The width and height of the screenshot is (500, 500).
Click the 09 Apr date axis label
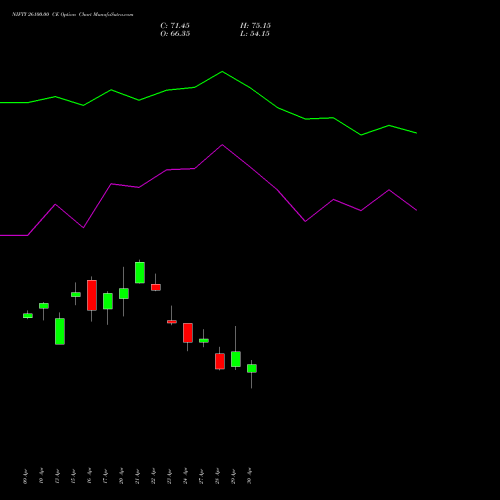(x=26, y=477)
